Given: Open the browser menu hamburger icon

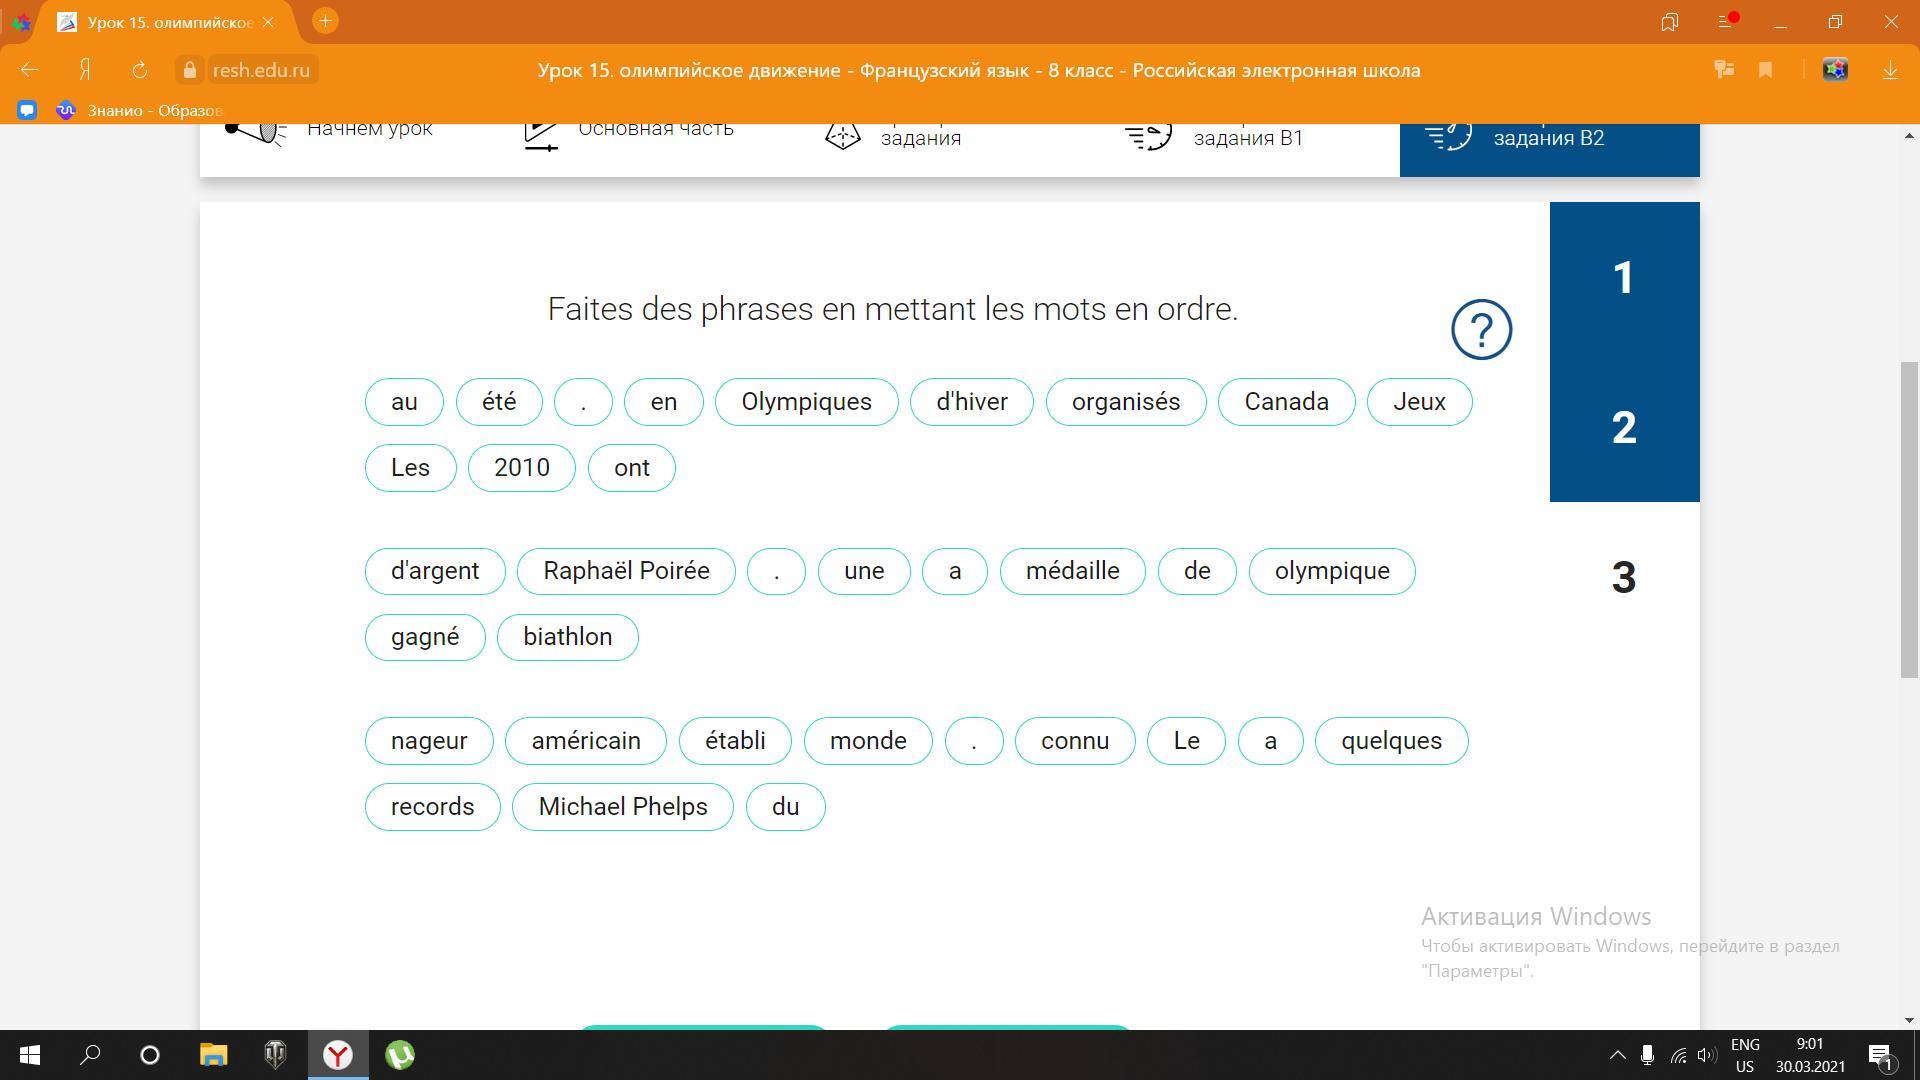Looking at the screenshot, I should 1725,21.
